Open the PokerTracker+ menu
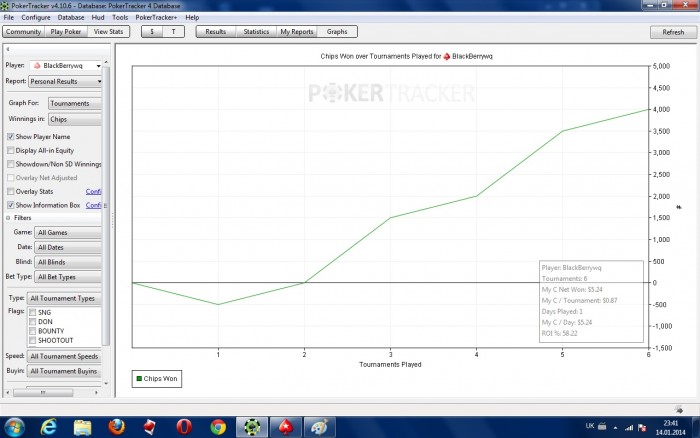Image resolution: width=700 pixels, height=438 pixels. pyautogui.click(x=156, y=17)
